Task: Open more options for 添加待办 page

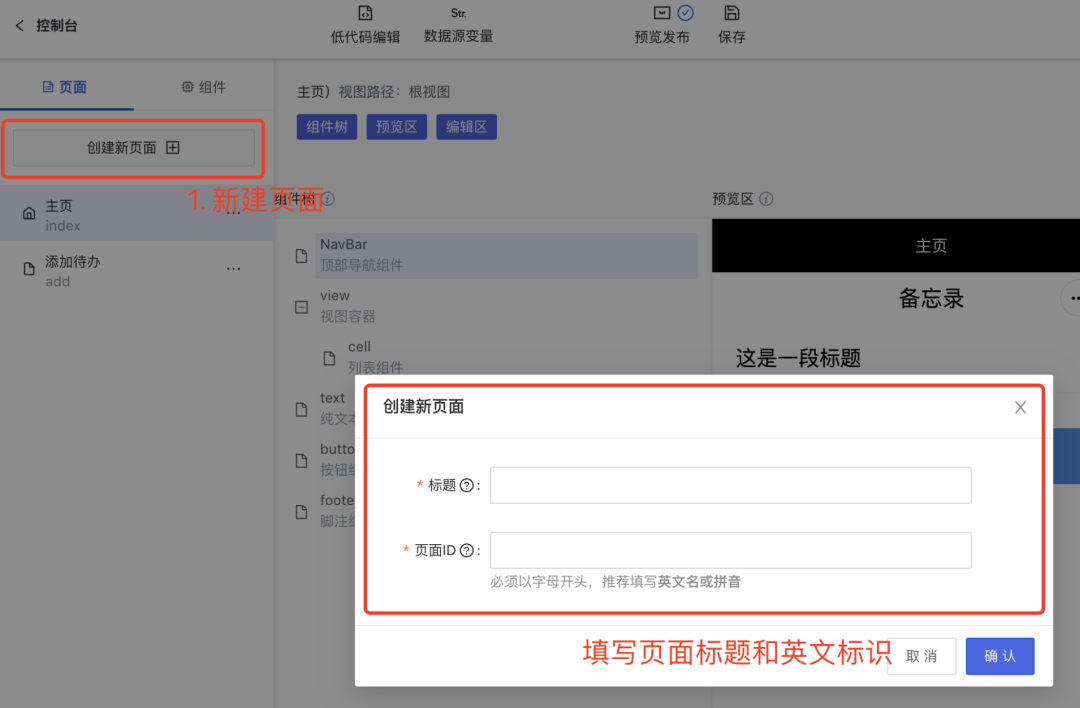Action: [233, 269]
